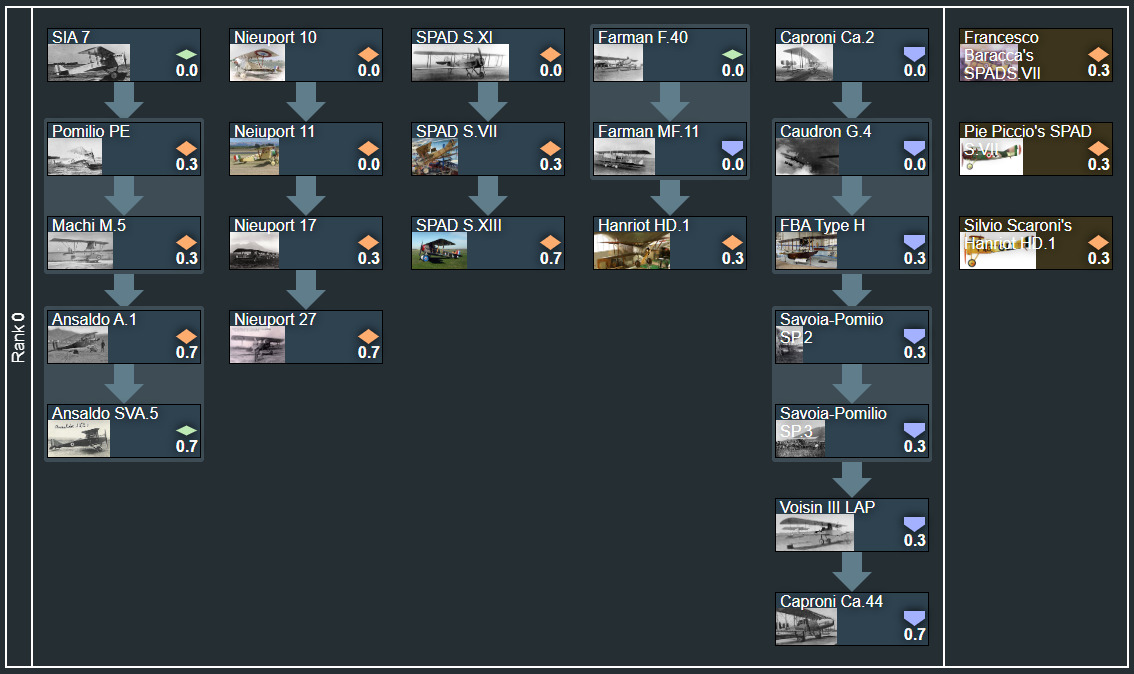Click the green icon on Farman F.40
The image size is (1134, 674).
tap(732, 54)
